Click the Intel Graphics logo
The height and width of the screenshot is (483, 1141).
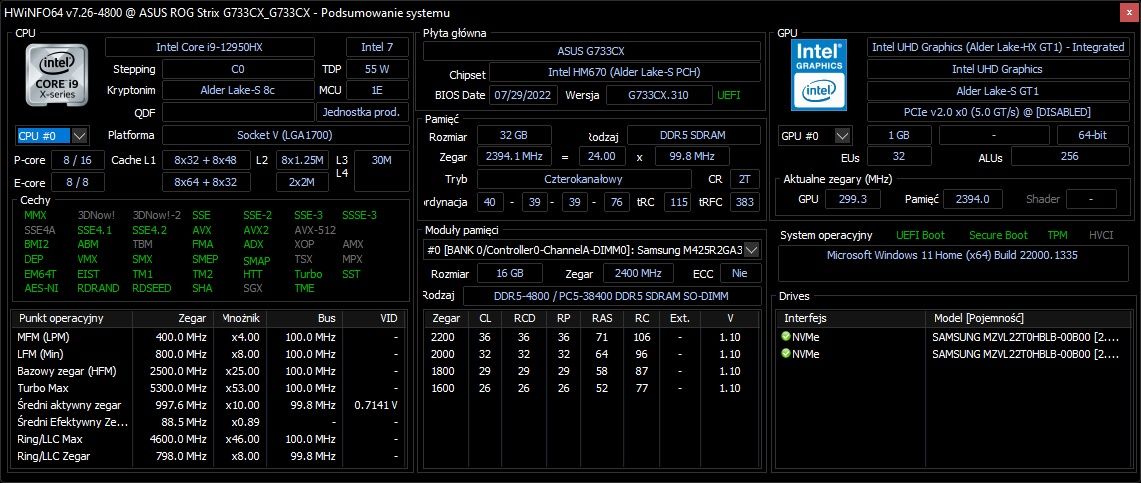click(819, 74)
